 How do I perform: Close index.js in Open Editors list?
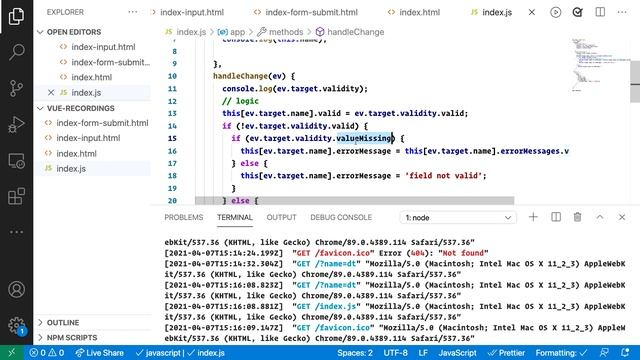(x=51, y=93)
